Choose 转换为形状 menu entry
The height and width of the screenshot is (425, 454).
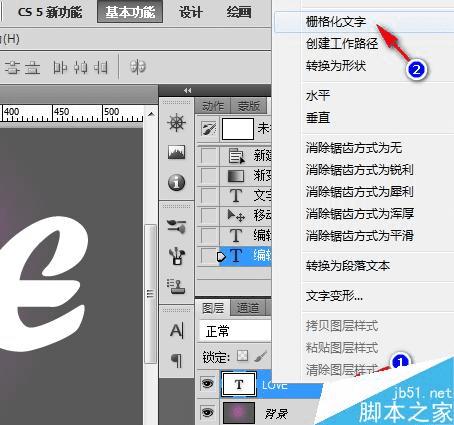coord(336,65)
